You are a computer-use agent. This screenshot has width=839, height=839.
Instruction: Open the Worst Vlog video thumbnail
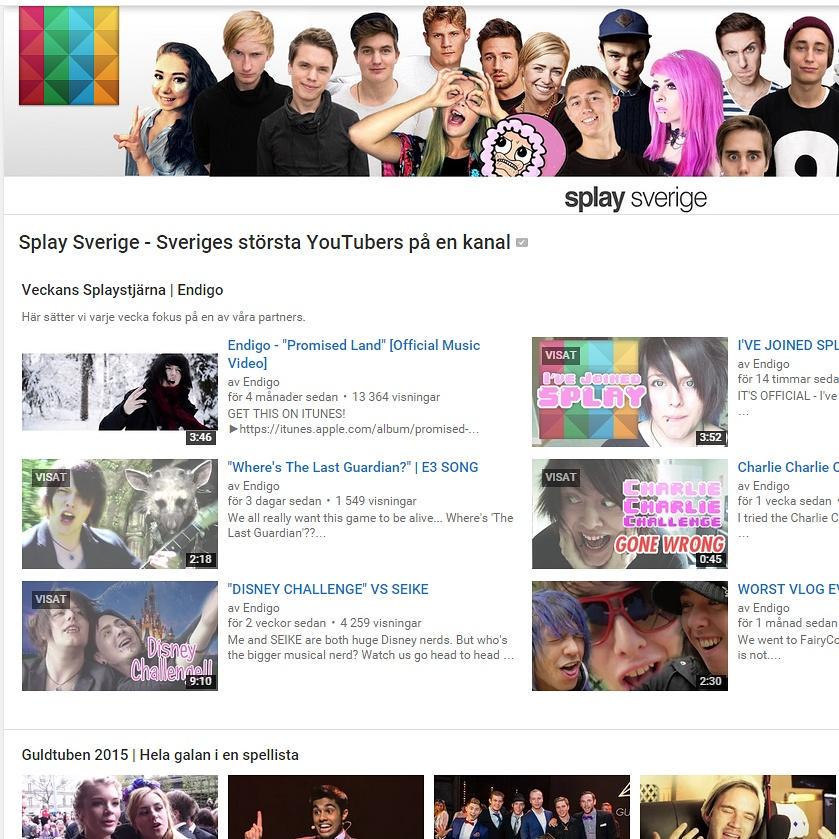pos(630,636)
